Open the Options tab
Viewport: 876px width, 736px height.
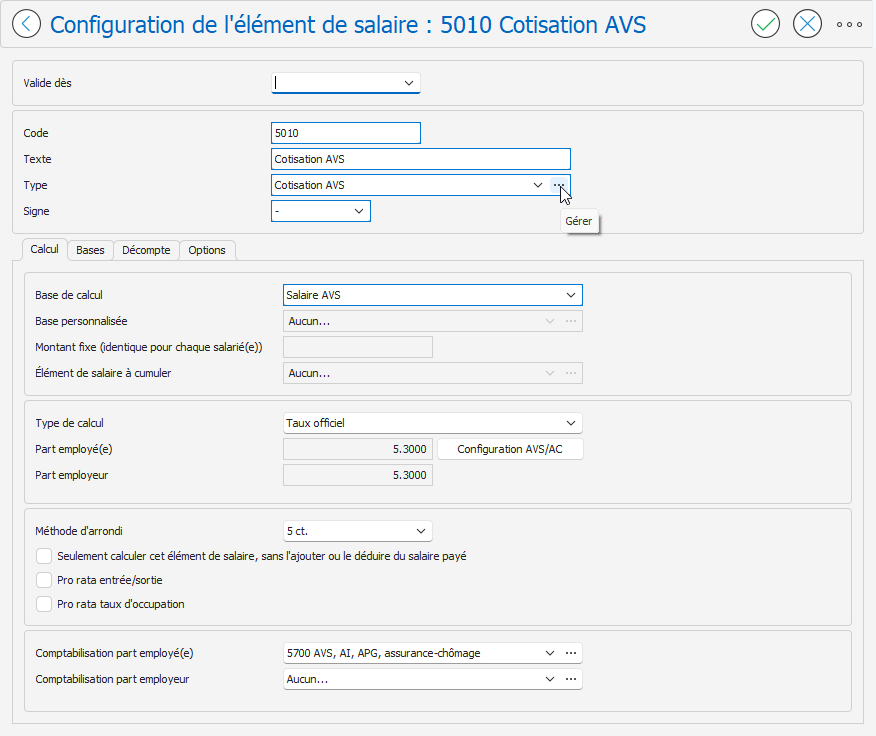207,250
